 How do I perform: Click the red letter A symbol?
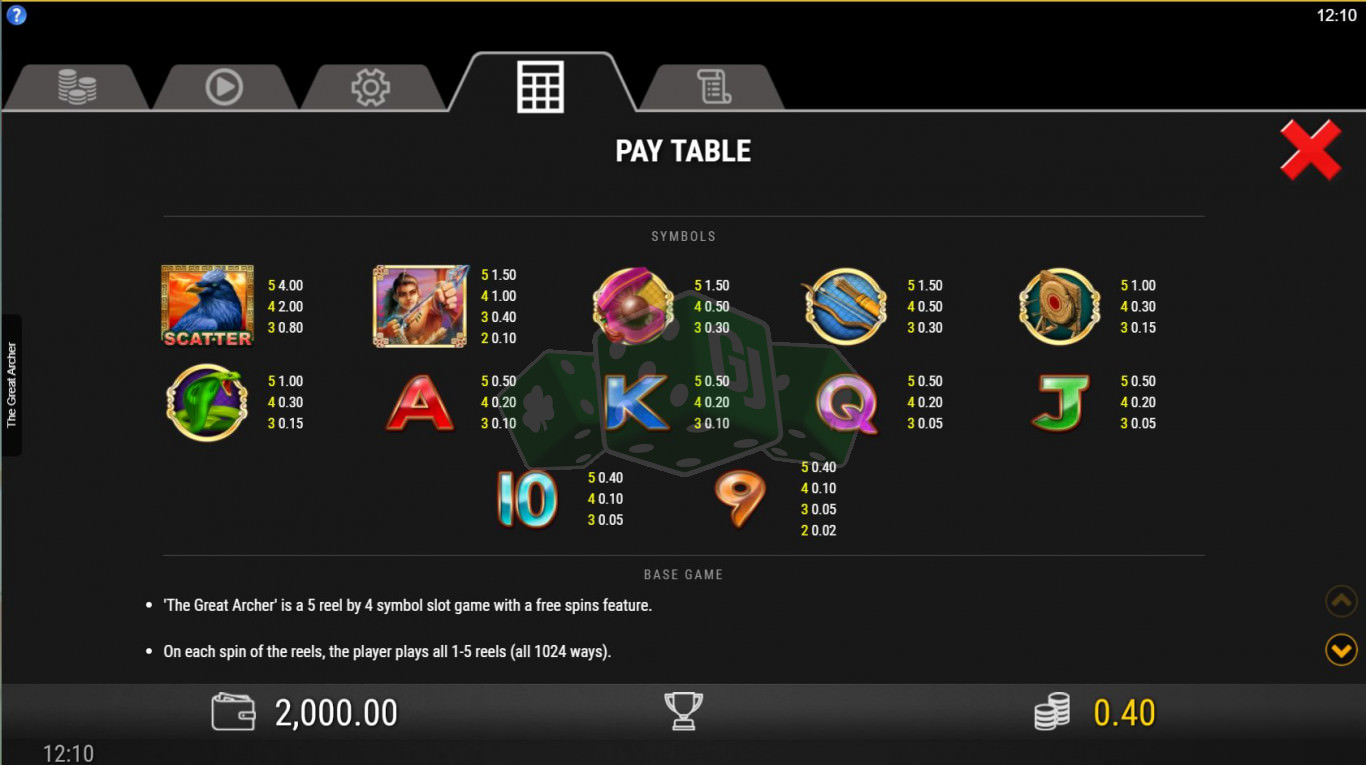pyautogui.click(x=420, y=403)
